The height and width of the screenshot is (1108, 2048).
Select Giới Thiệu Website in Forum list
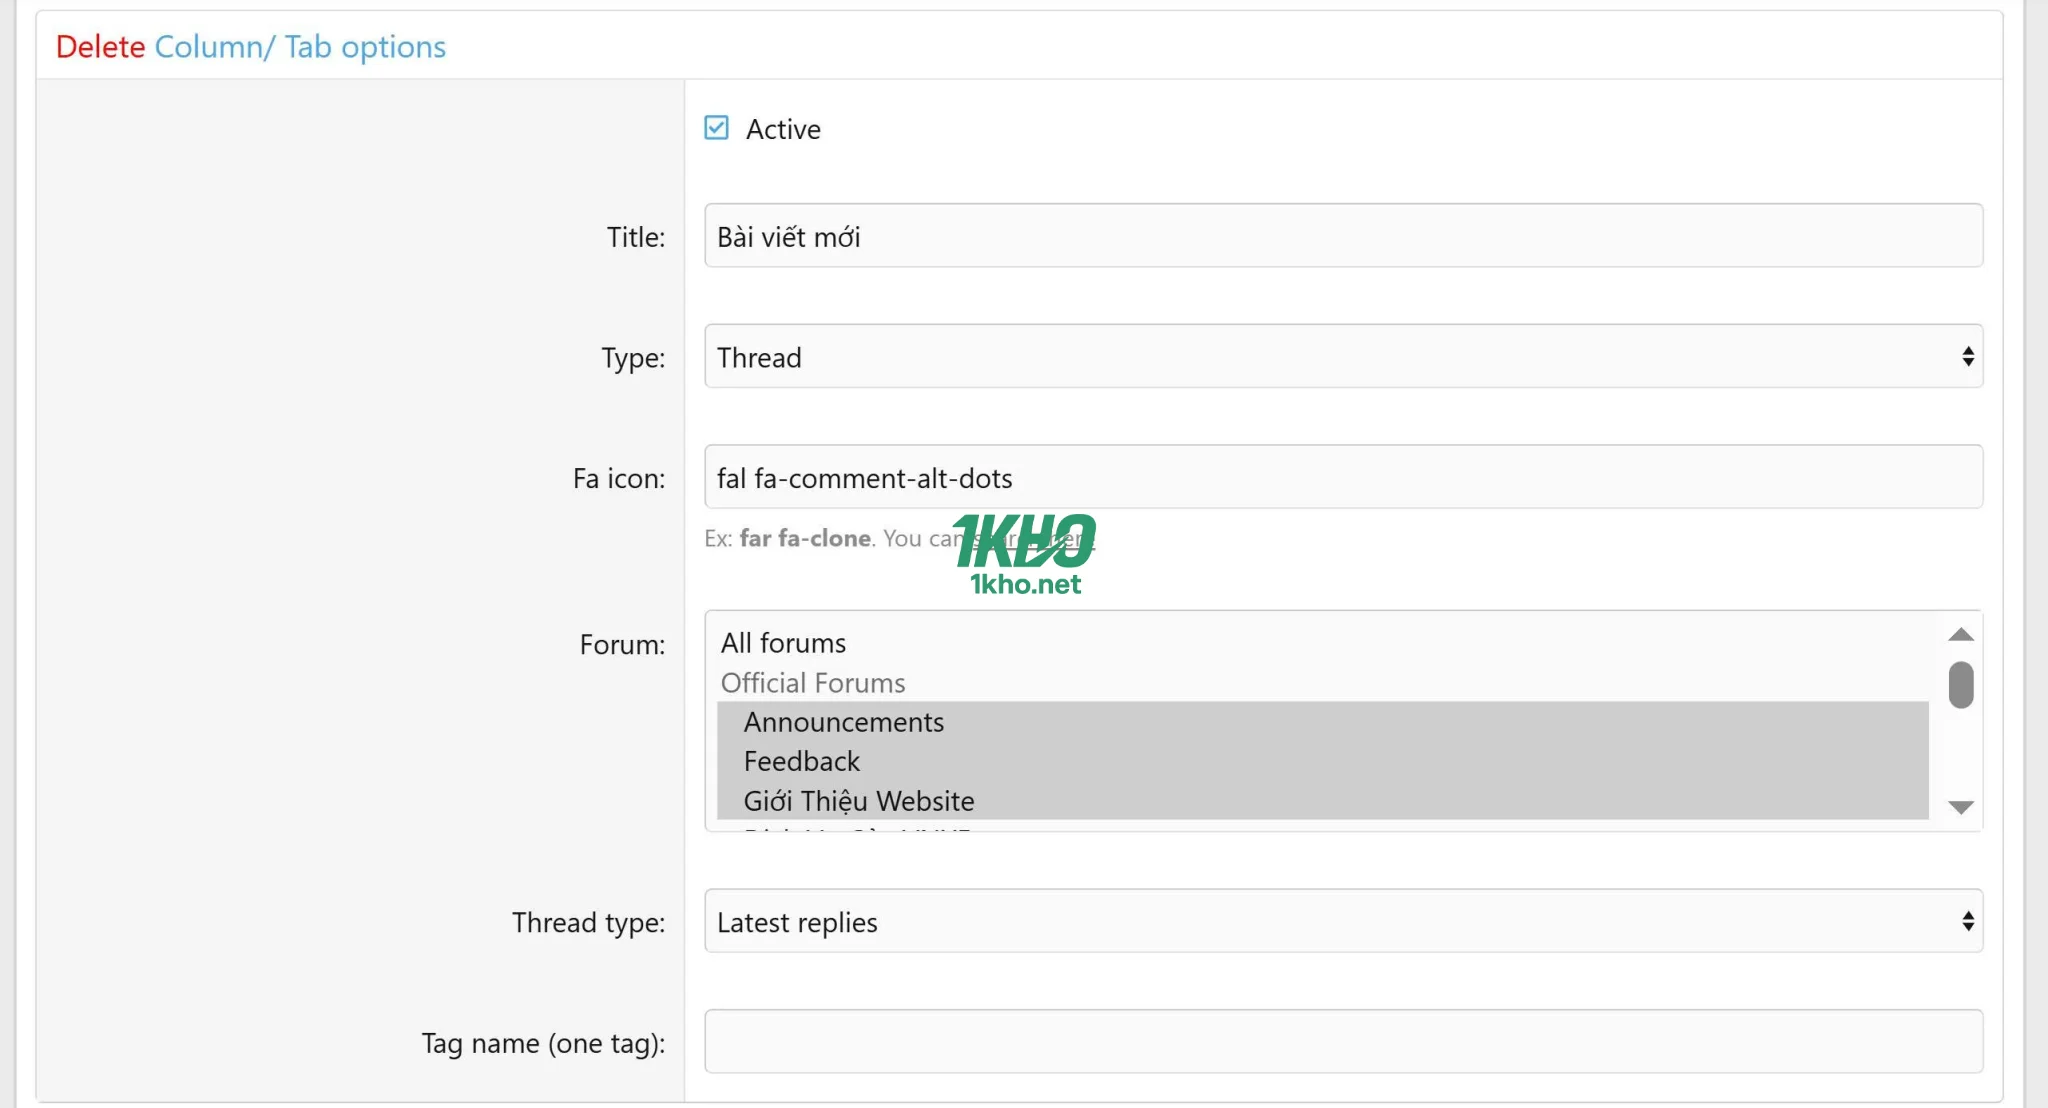coord(858,801)
